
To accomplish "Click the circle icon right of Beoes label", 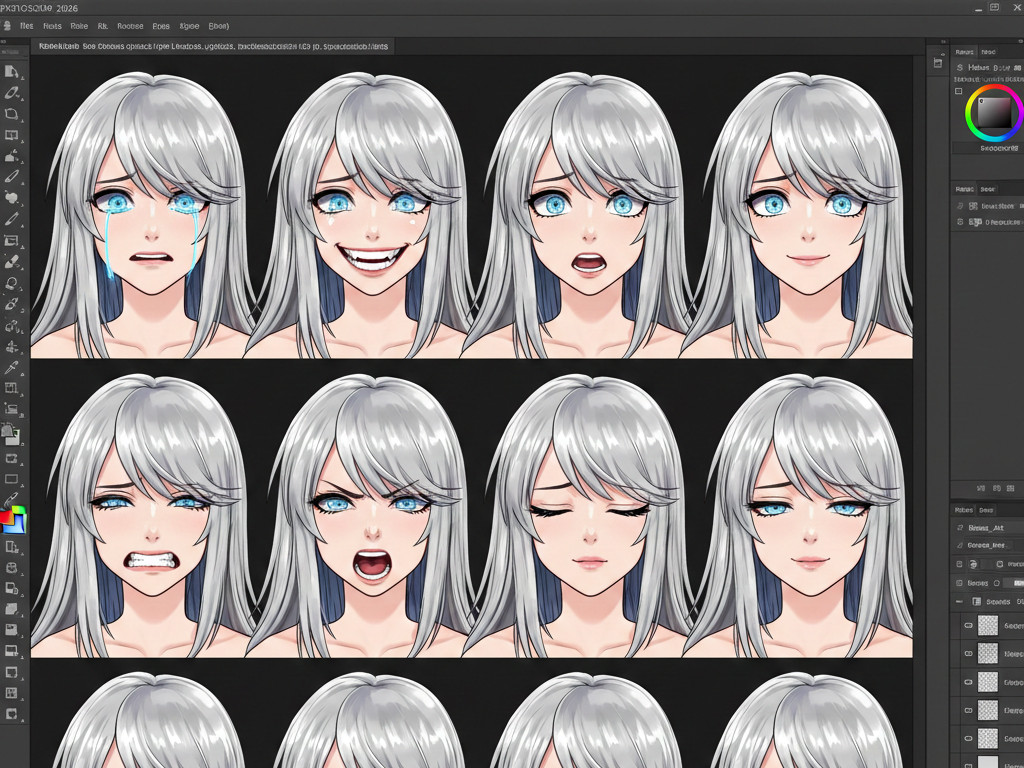I will point(997,583).
